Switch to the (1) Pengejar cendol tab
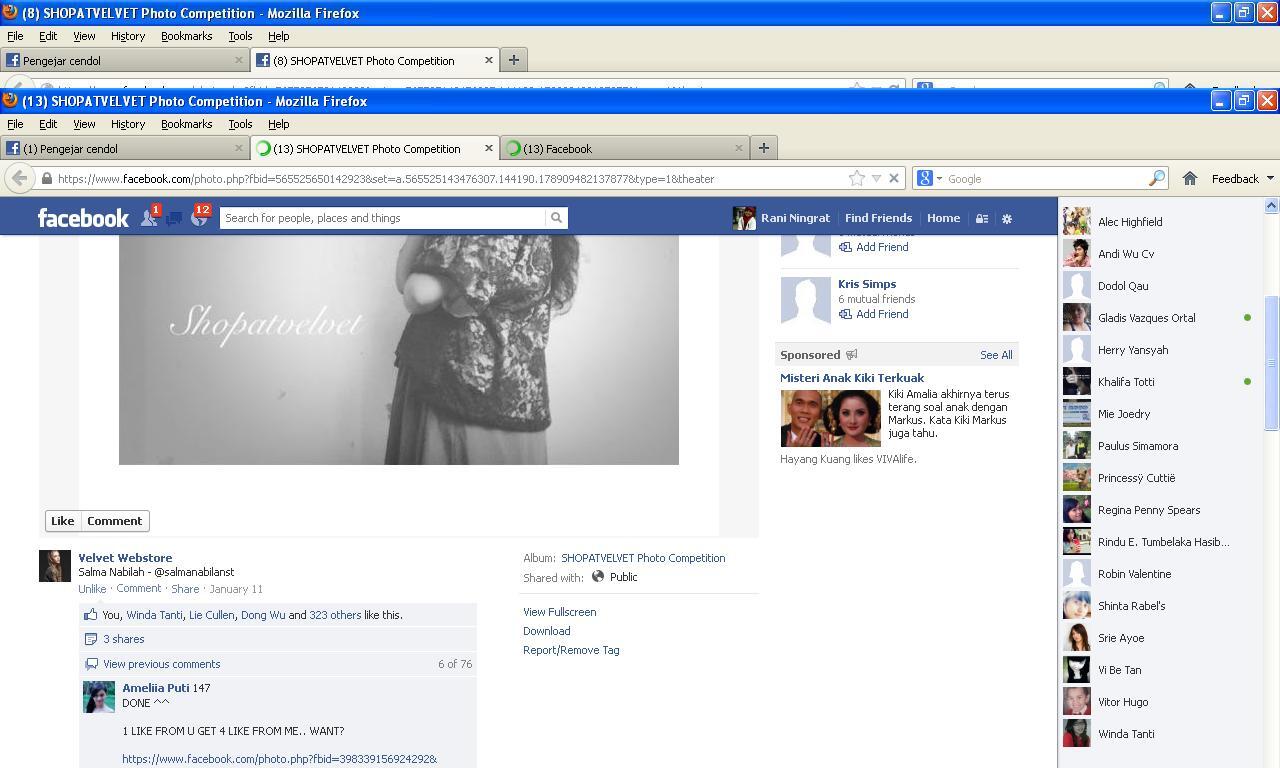The image size is (1280, 768). (125, 148)
